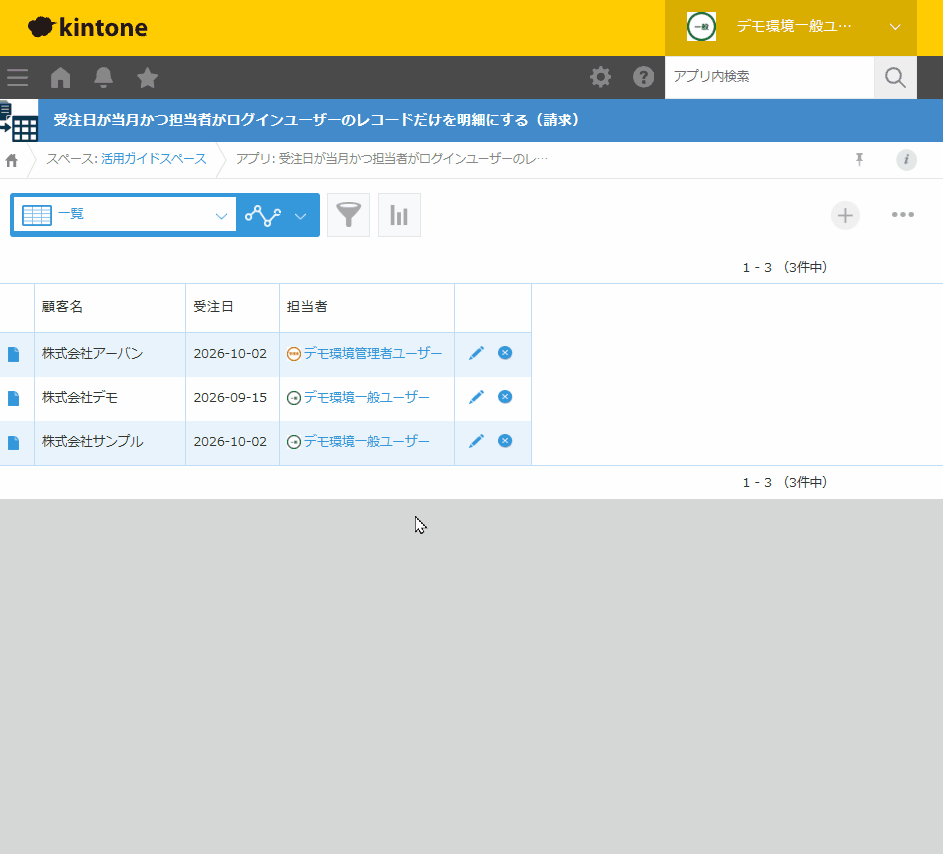The image size is (943, 854).
Task: Open notifications bell
Action: (103, 78)
